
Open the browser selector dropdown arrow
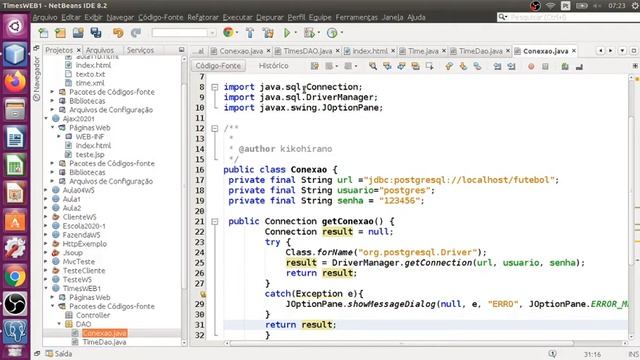[237, 33]
